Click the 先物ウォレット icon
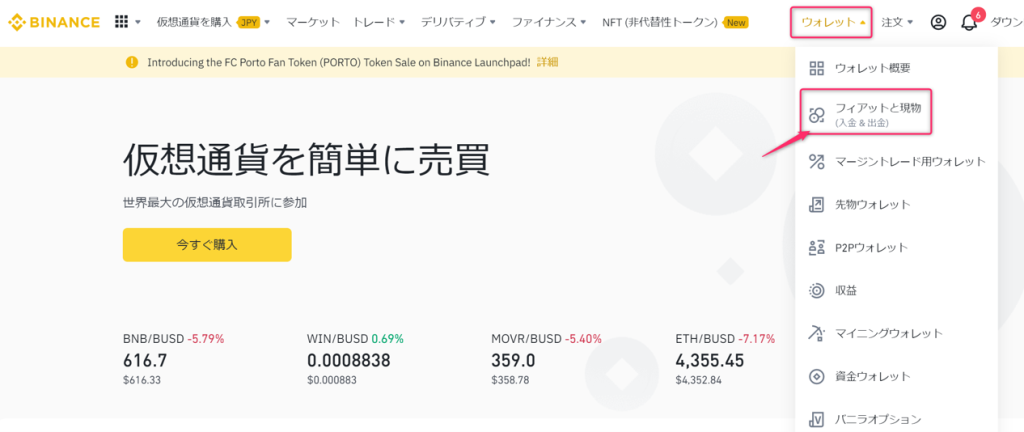This screenshot has width=1024, height=432. (816, 204)
